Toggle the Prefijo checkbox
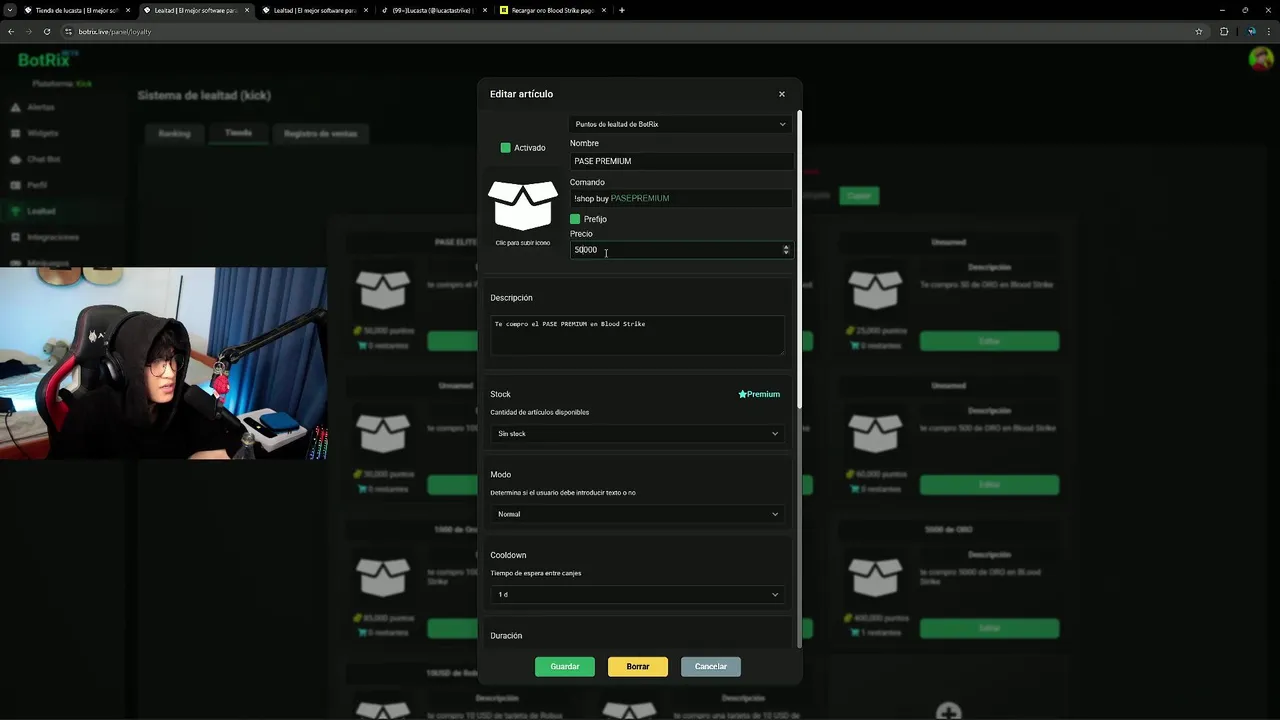Viewport: 1280px width, 720px height. [575, 219]
